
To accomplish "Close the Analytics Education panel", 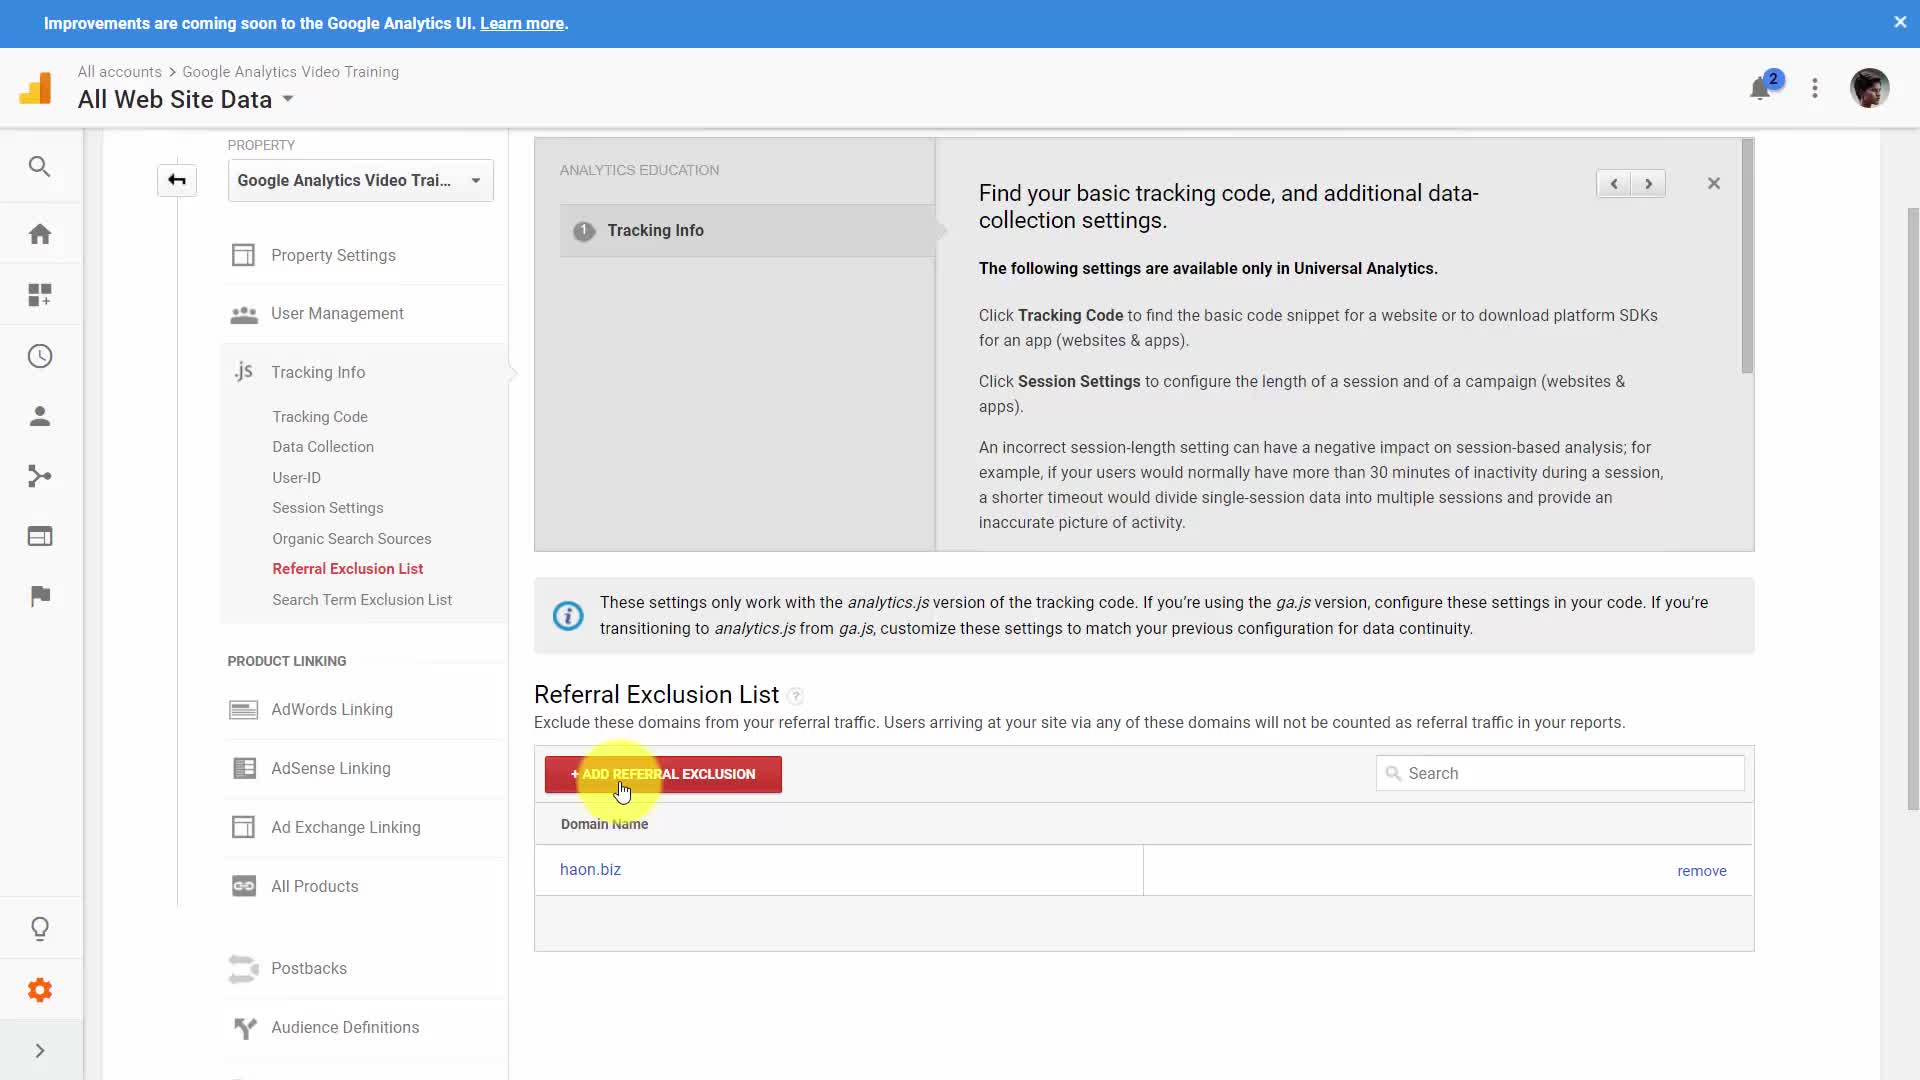I will (1714, 183).
